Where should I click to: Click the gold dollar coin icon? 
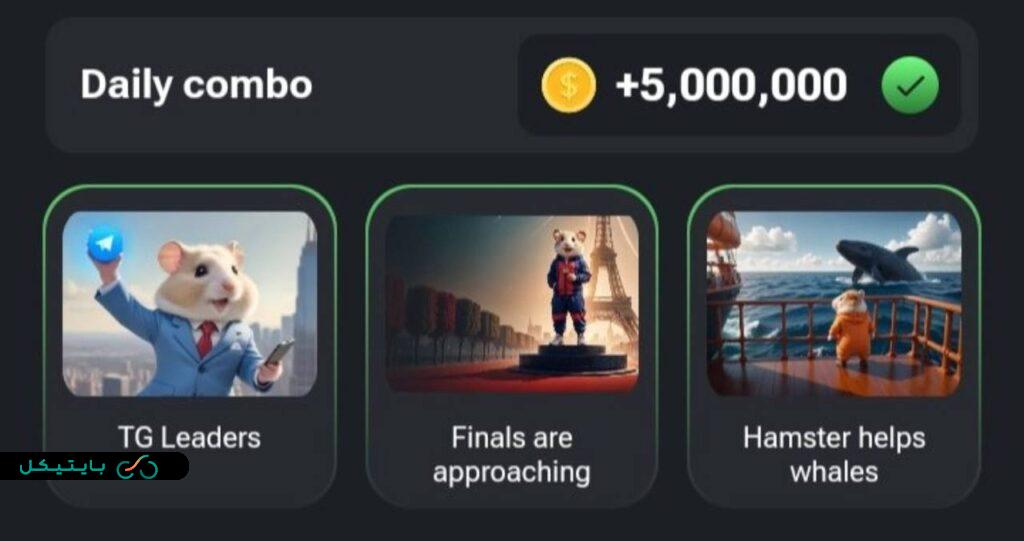point(568,86)
